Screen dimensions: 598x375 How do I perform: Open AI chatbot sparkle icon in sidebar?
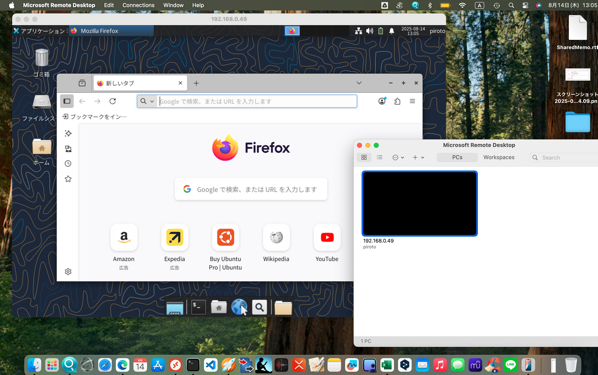click(x=68, y=133)
